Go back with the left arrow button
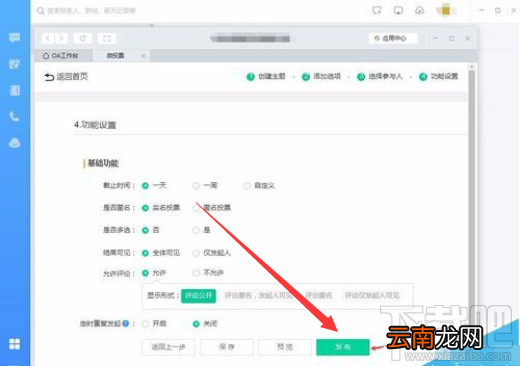The image size is (520, 366). (x=48, y=38)
